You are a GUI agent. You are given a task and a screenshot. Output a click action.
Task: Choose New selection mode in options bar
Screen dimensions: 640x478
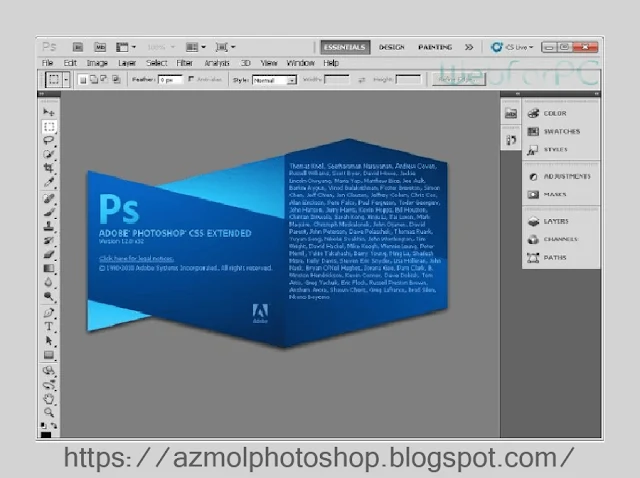[x=83, y=80]
